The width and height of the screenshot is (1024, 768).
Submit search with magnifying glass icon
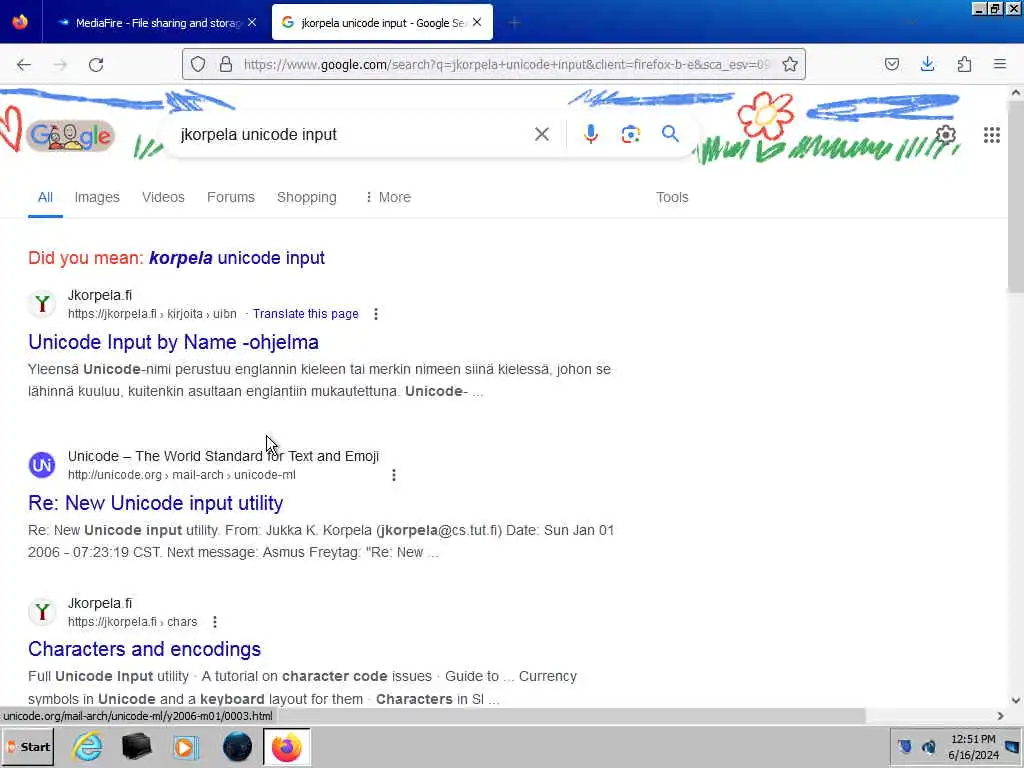[670, 134]
